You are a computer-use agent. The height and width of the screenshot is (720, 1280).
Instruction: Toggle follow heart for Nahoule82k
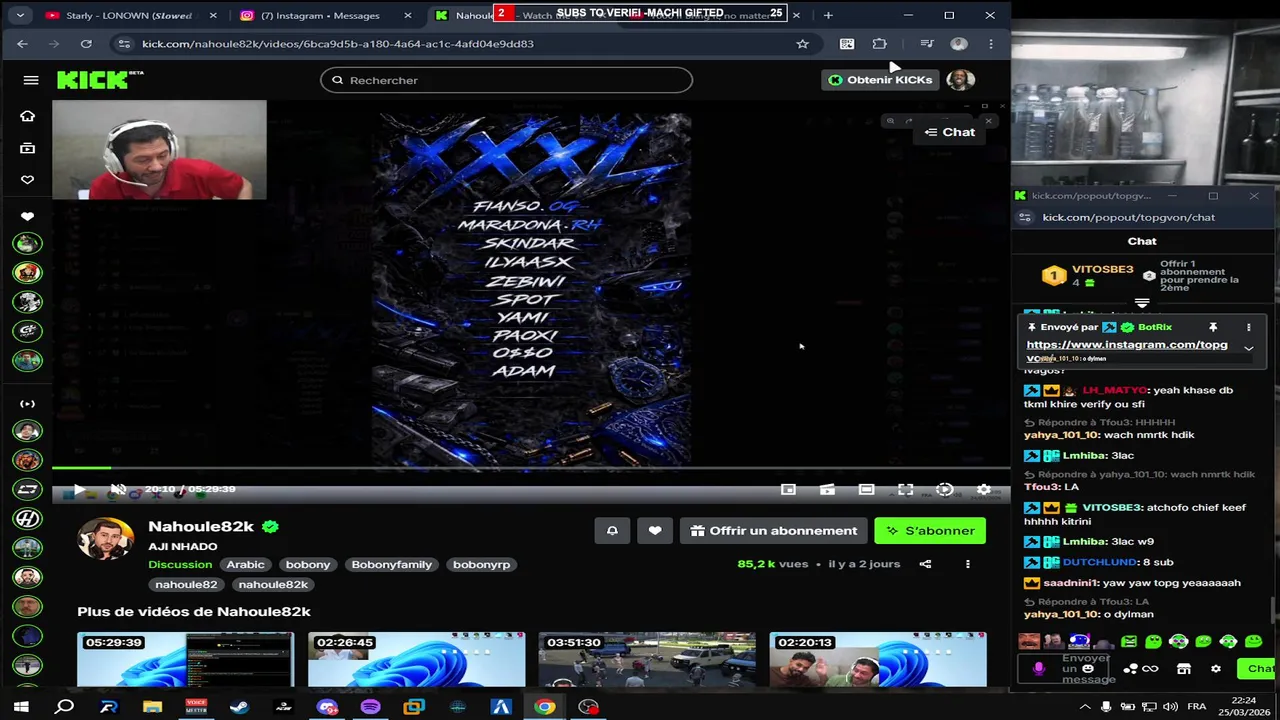(x=655, y=531)
